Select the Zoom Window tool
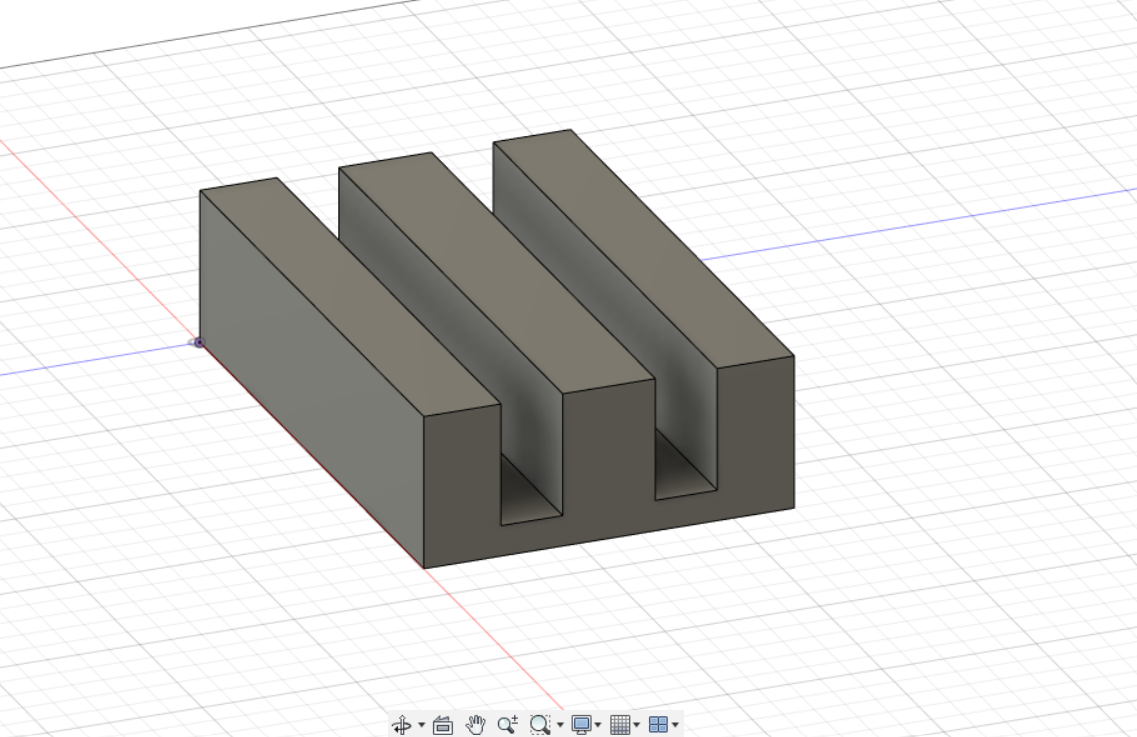The height and width of the screenshot is (737, 1137). (x=538, y=723)
